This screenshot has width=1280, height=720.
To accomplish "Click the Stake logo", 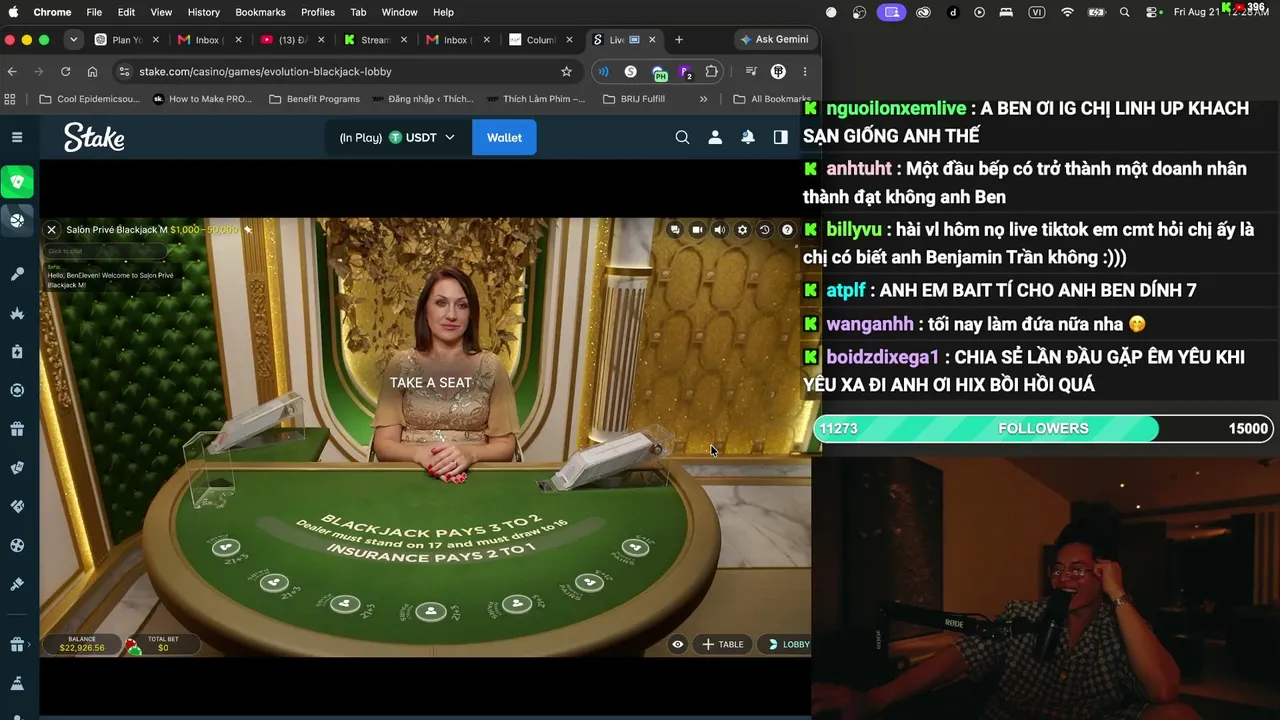I will point(94,137).
